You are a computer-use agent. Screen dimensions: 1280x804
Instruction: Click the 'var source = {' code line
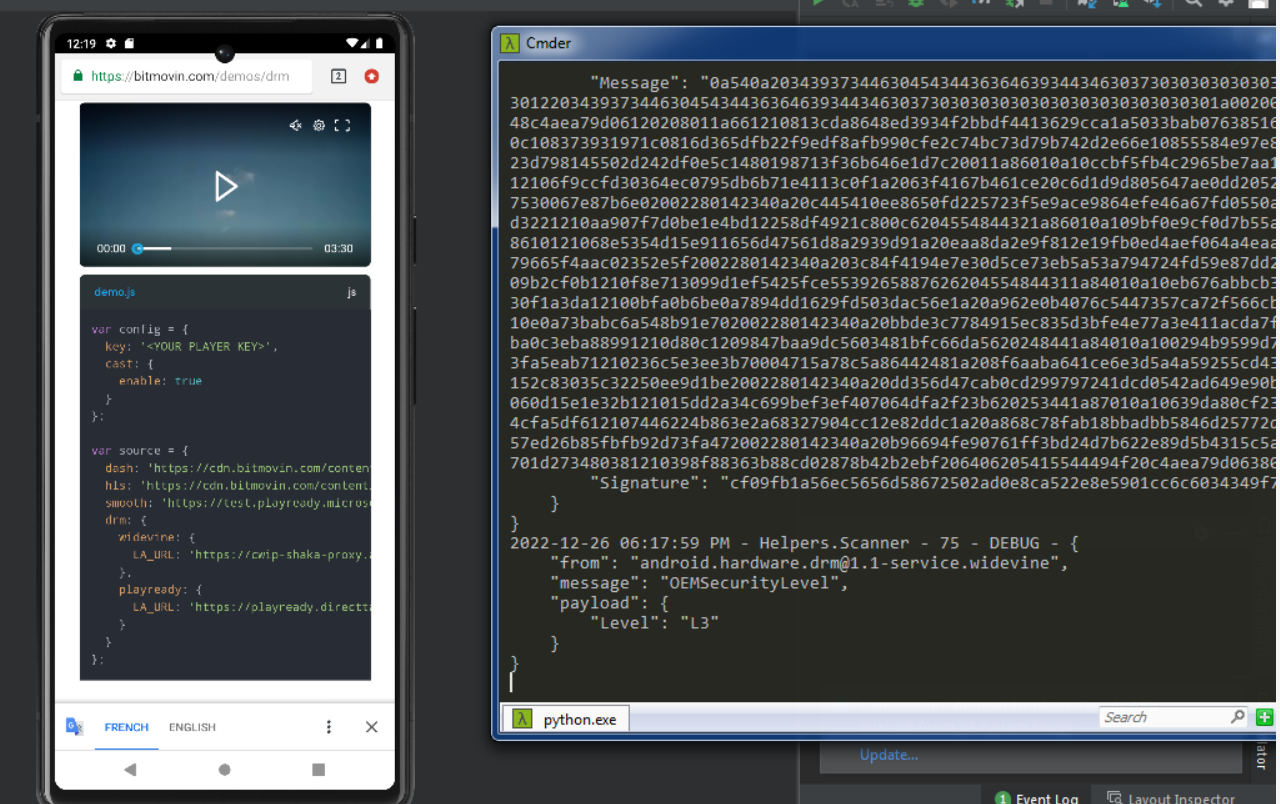(140, 451)
